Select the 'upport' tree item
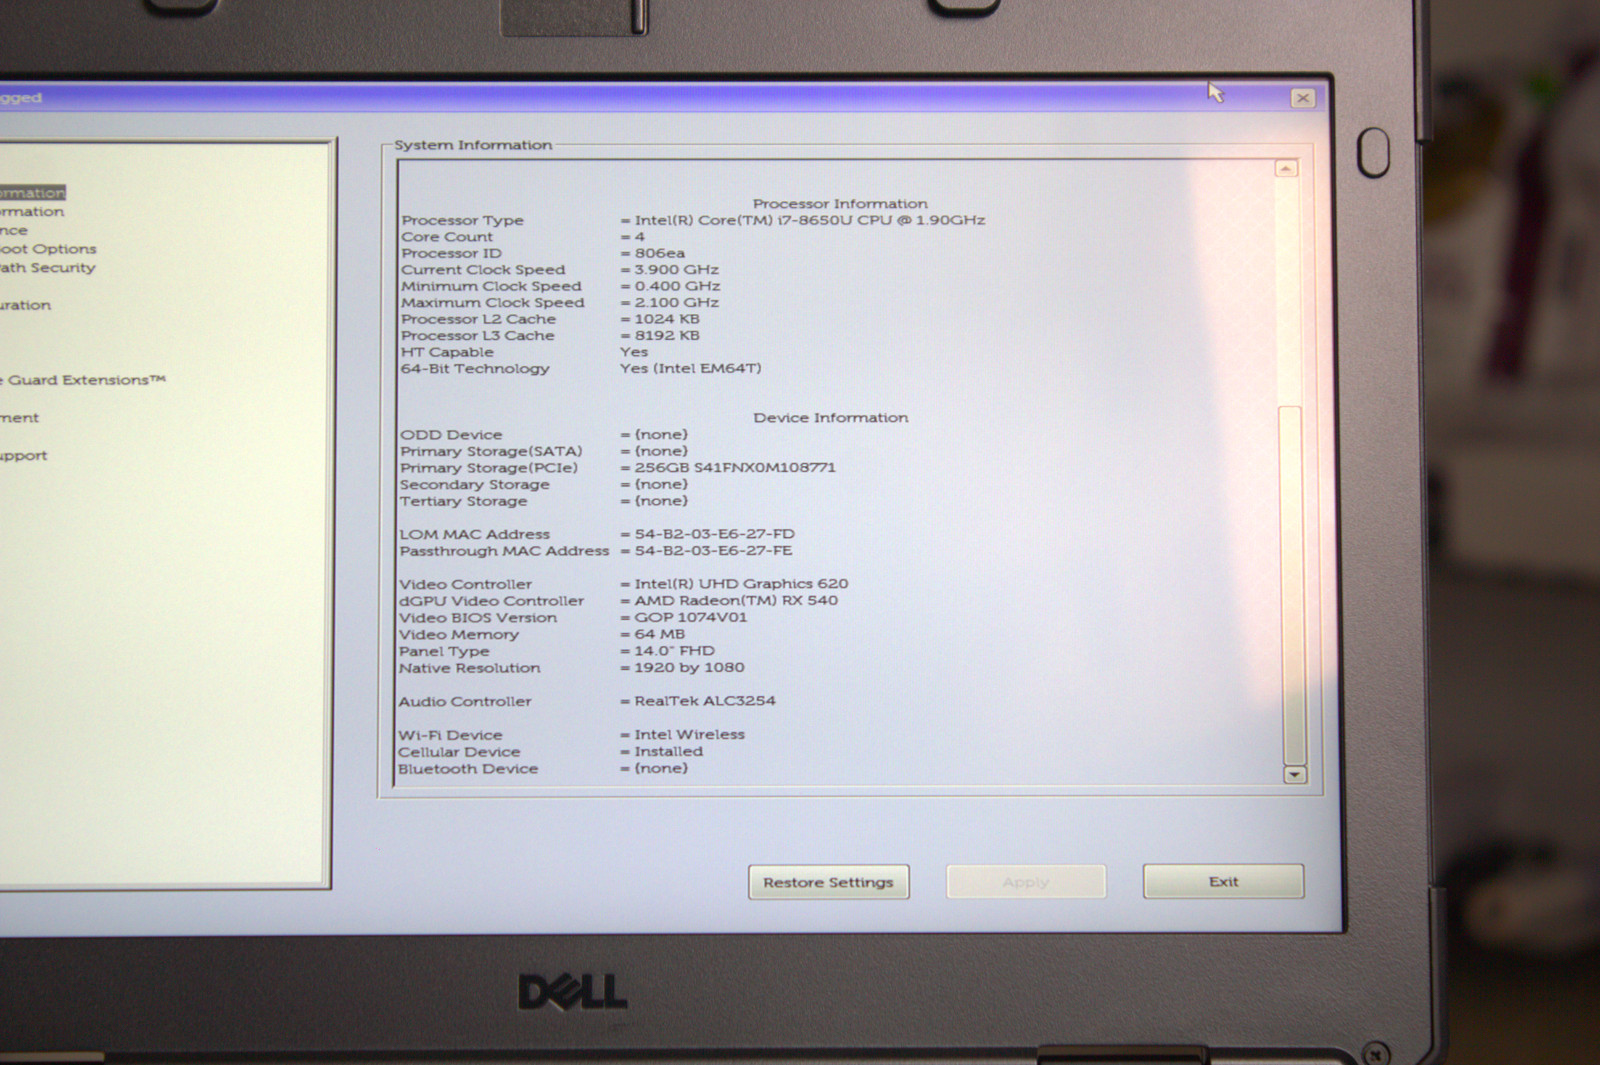The width and height of the screenshot is (1600, 1065). click(23, 456)
